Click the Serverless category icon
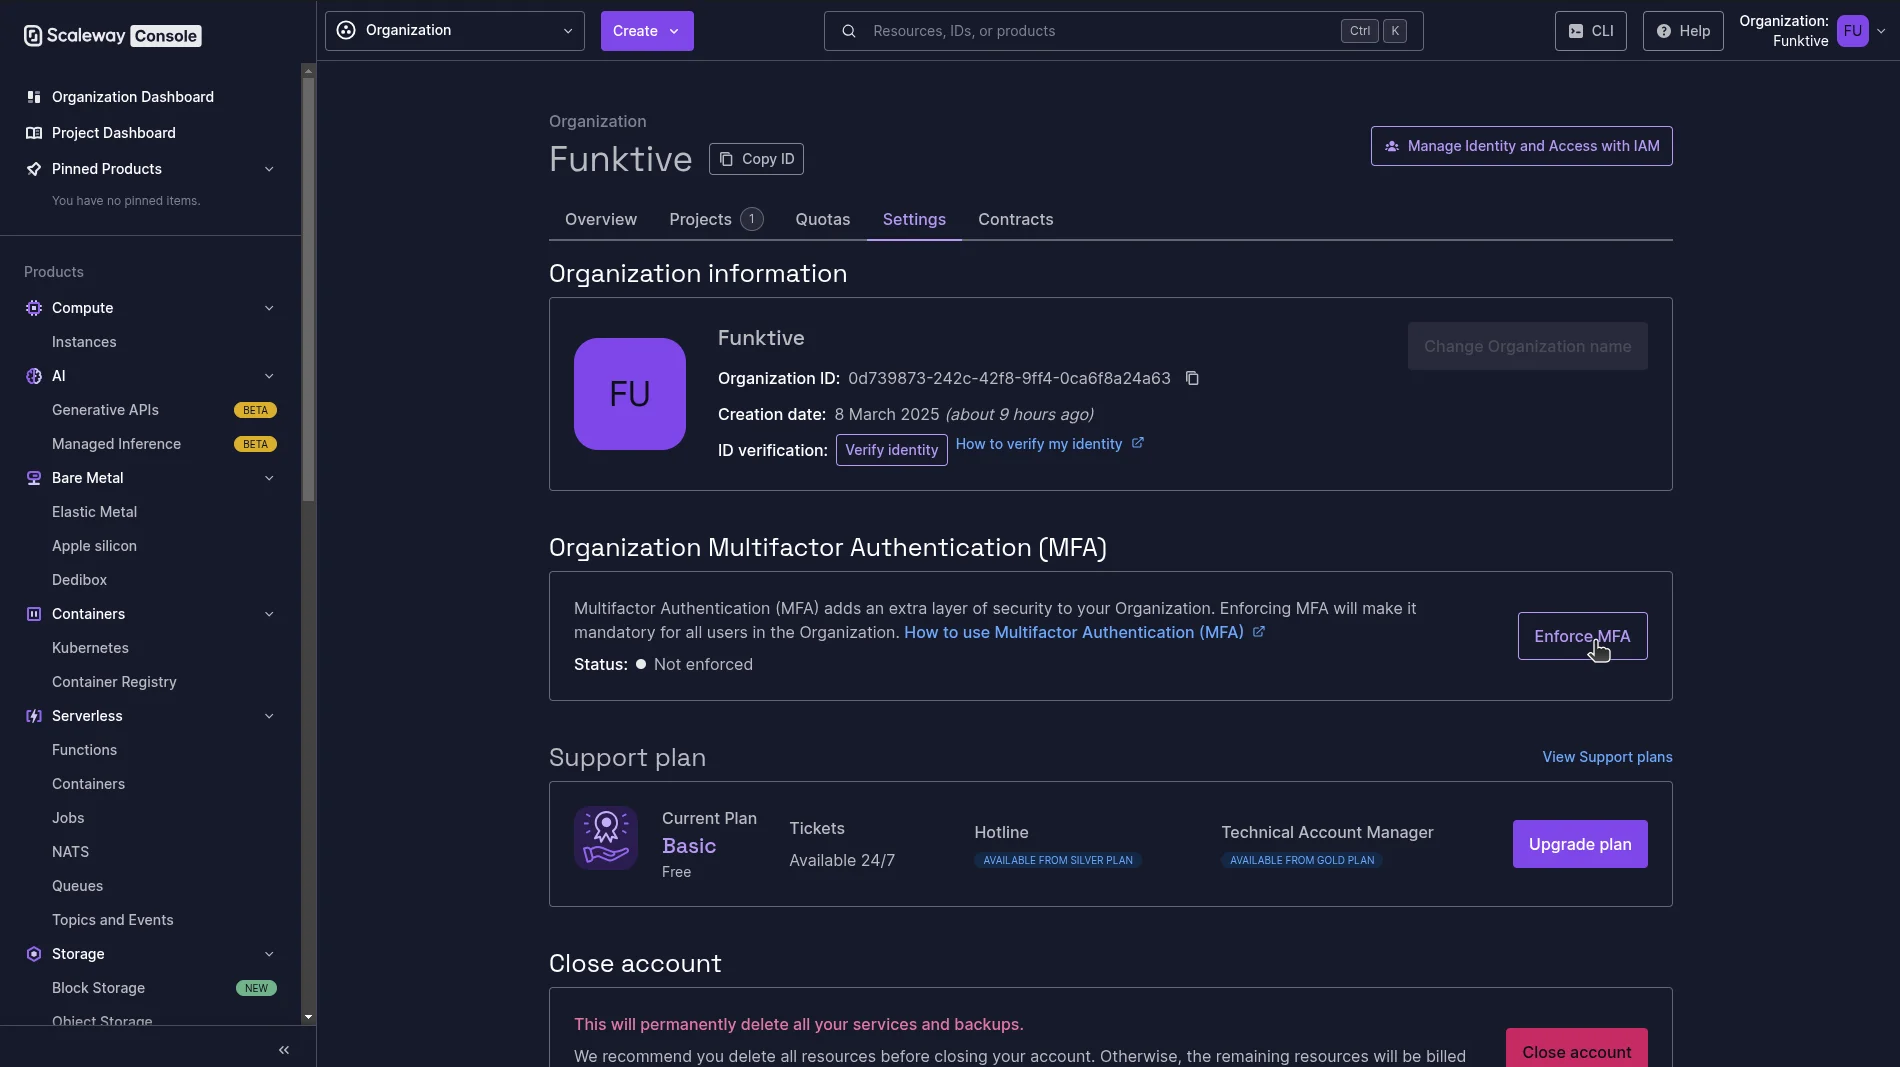Viewport: 1900px width, 1067px height. pos(34,716)
